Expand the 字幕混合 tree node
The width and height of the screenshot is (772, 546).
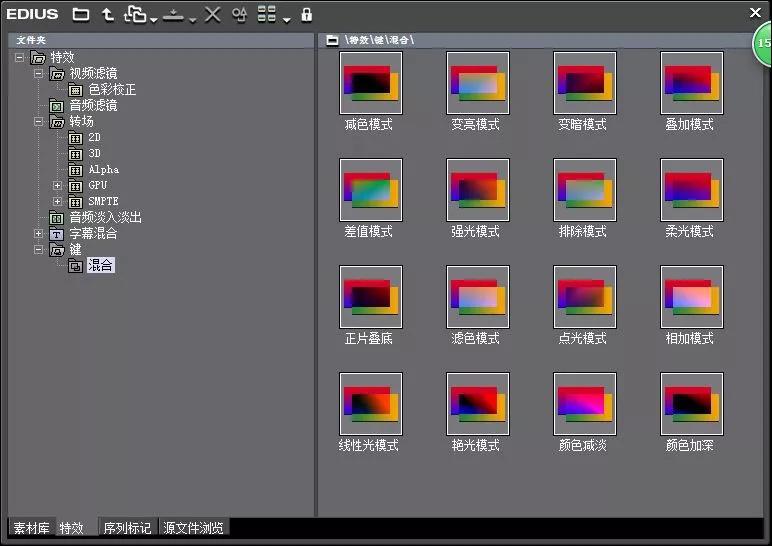[39, 234]
